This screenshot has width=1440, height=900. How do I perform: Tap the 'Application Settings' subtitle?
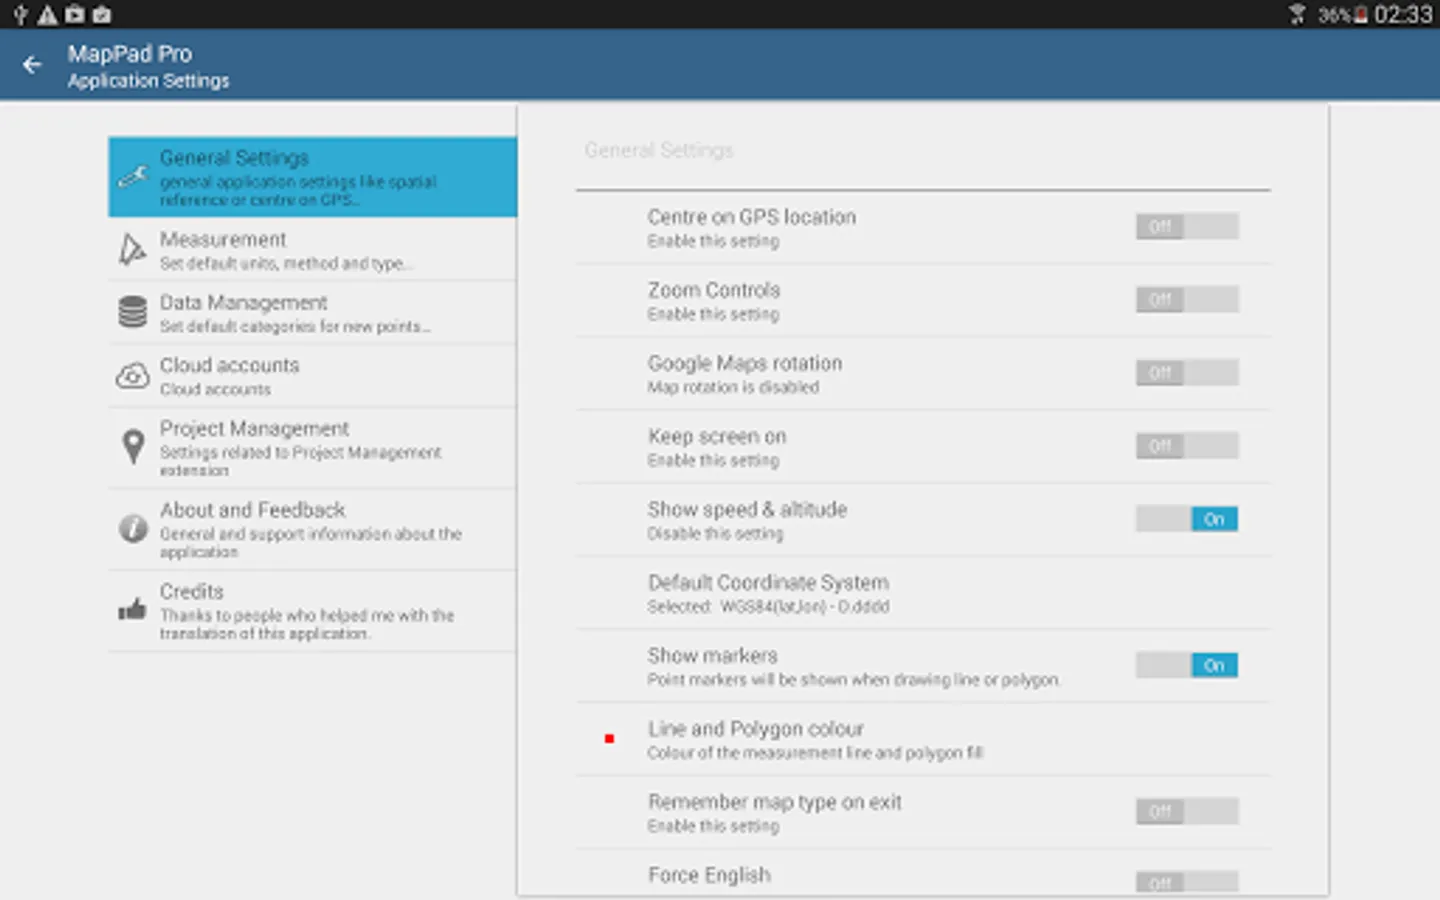click(148, 81)
